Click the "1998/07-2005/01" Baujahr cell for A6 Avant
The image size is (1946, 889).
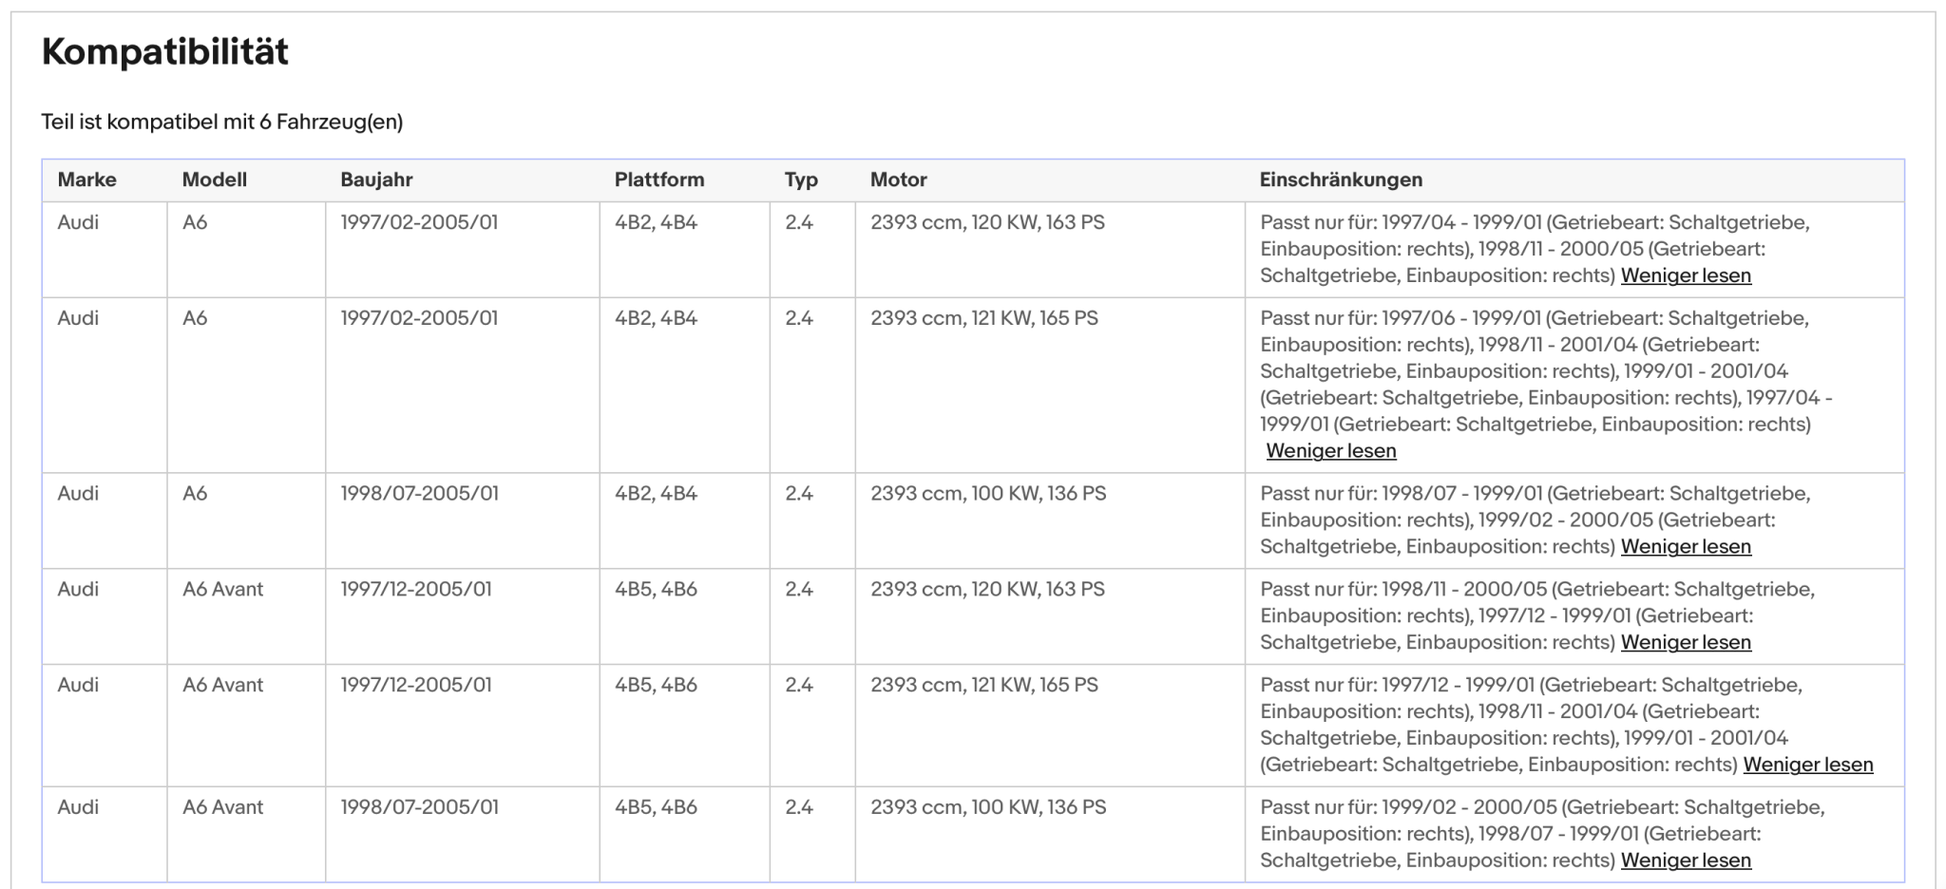[418, 807]
